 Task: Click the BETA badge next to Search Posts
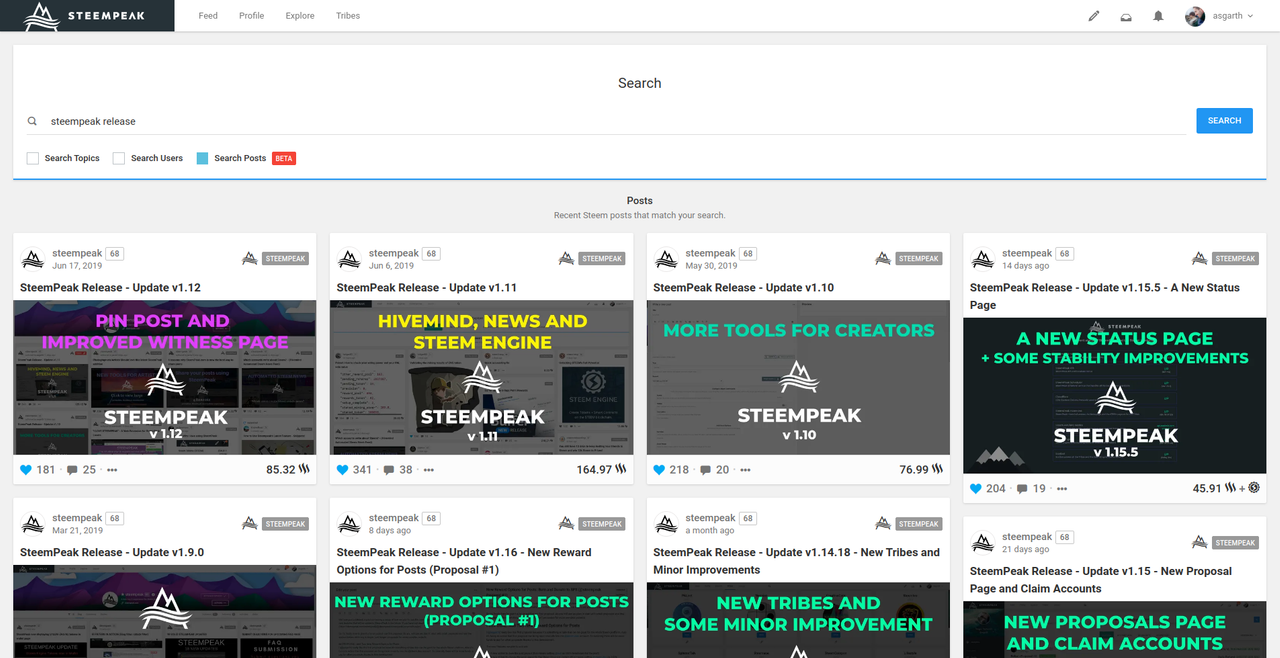(x=284, y=158)
